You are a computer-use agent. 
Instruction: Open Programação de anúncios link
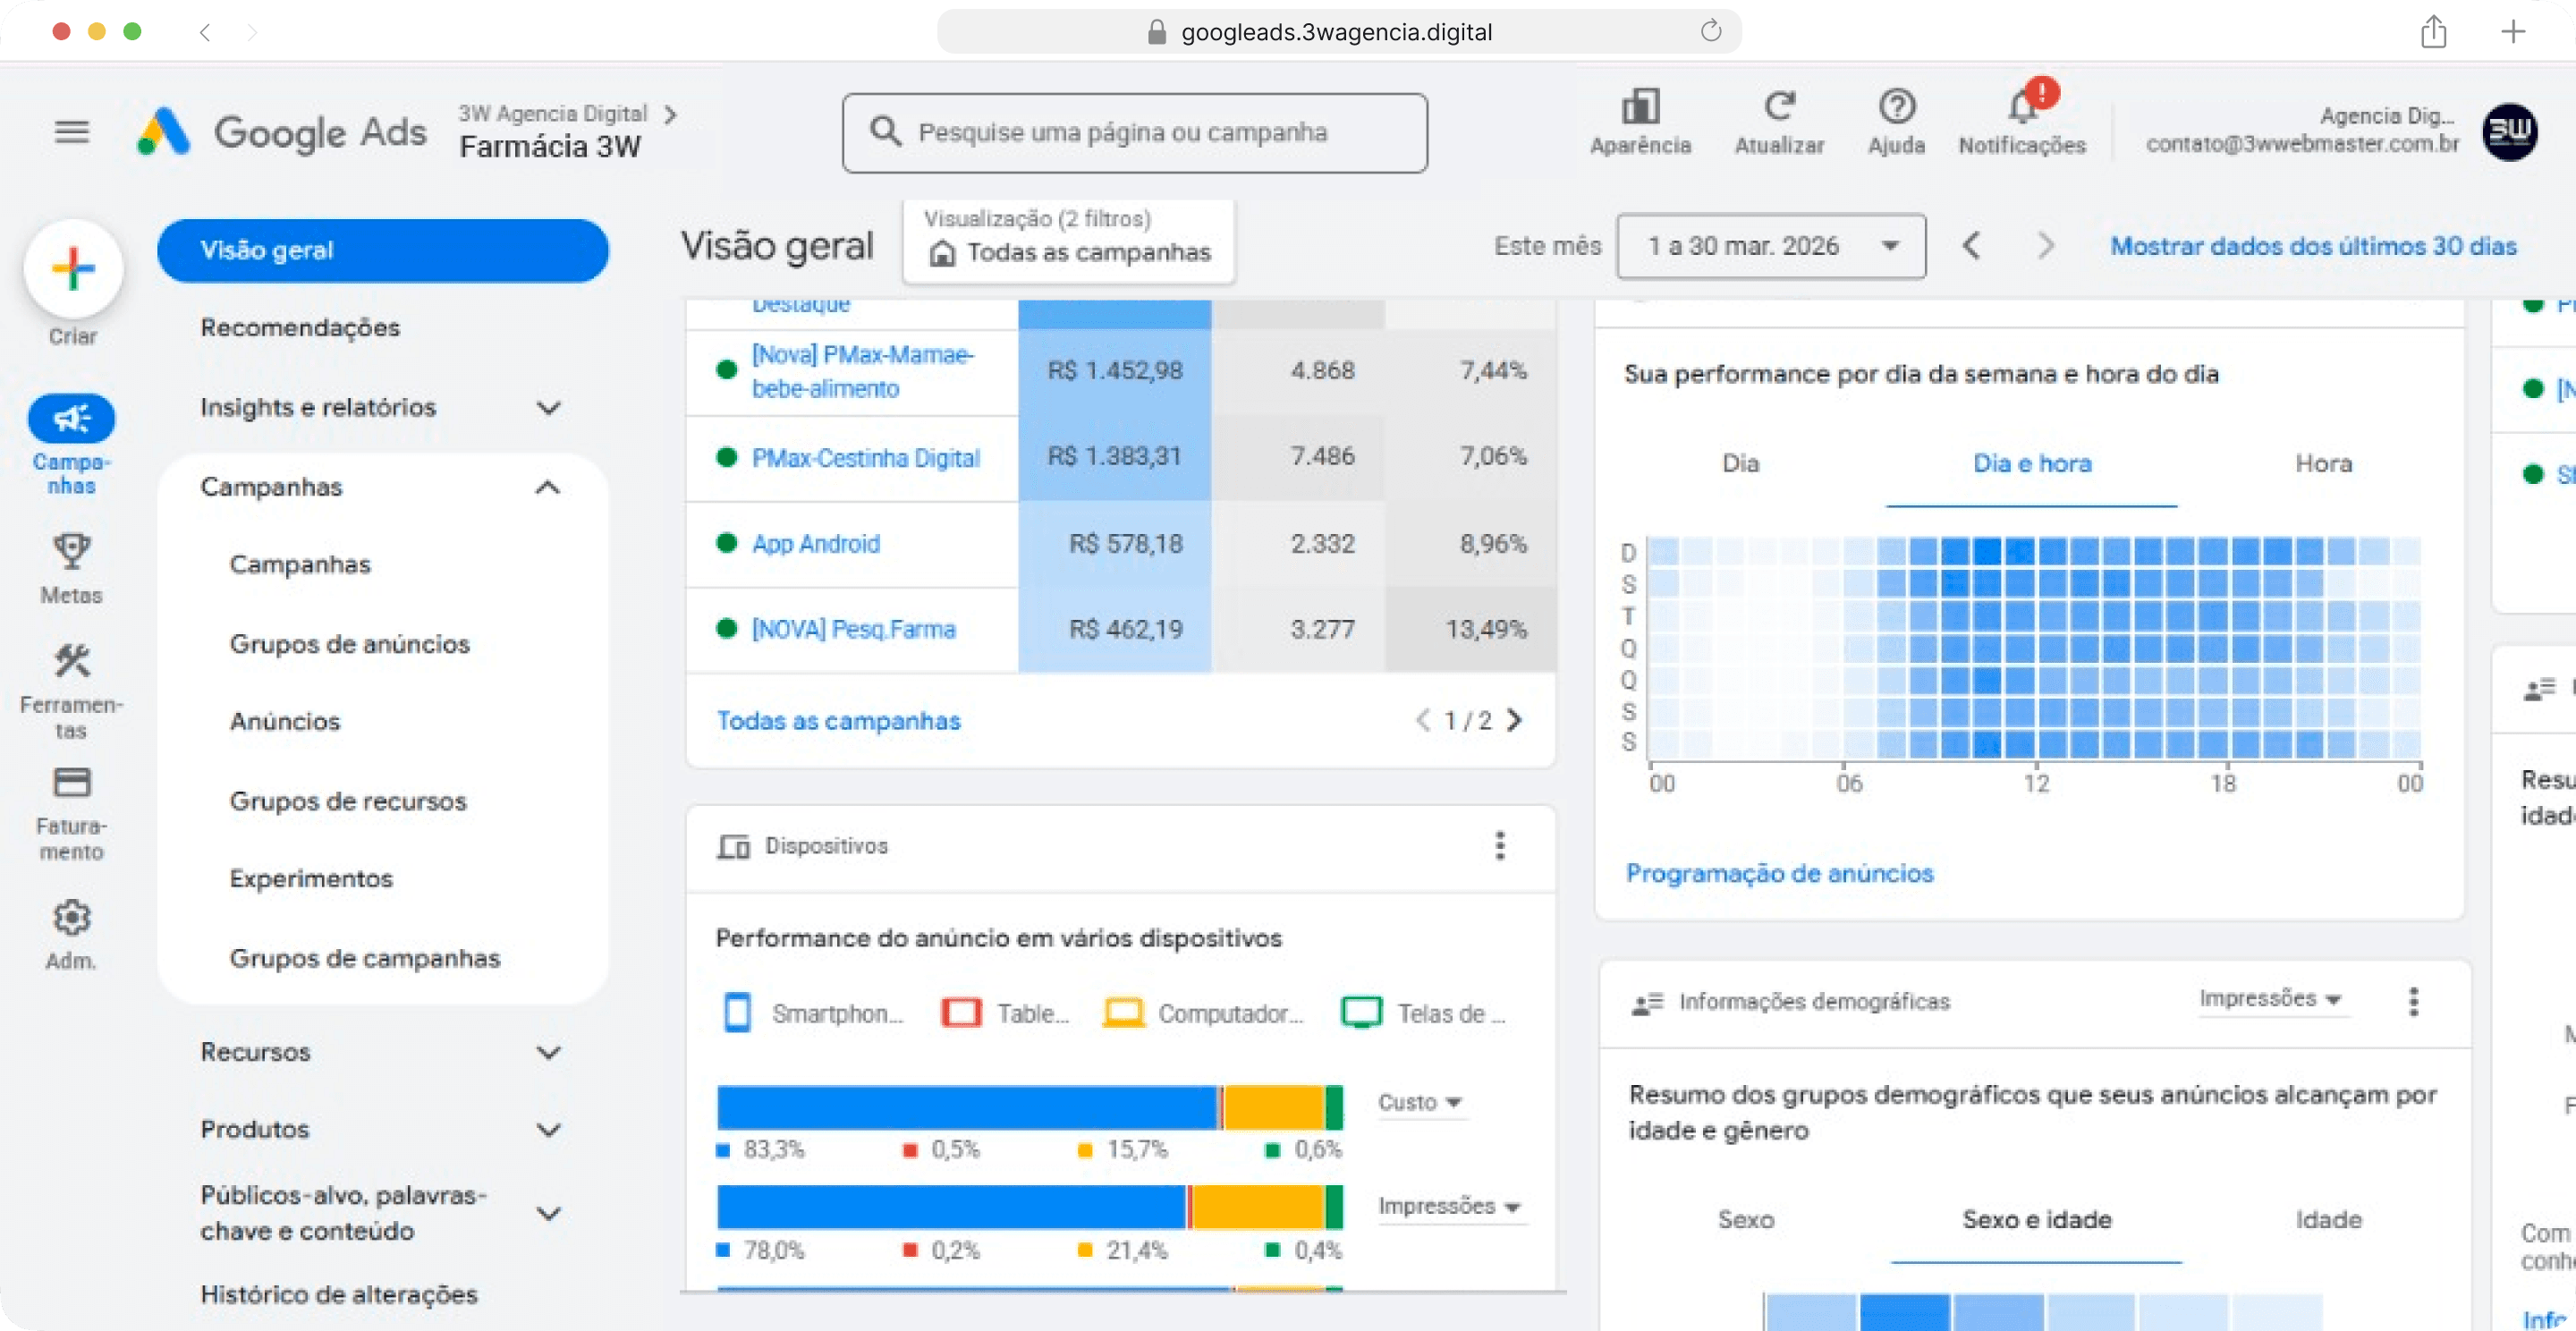[x=1779, y=874]
